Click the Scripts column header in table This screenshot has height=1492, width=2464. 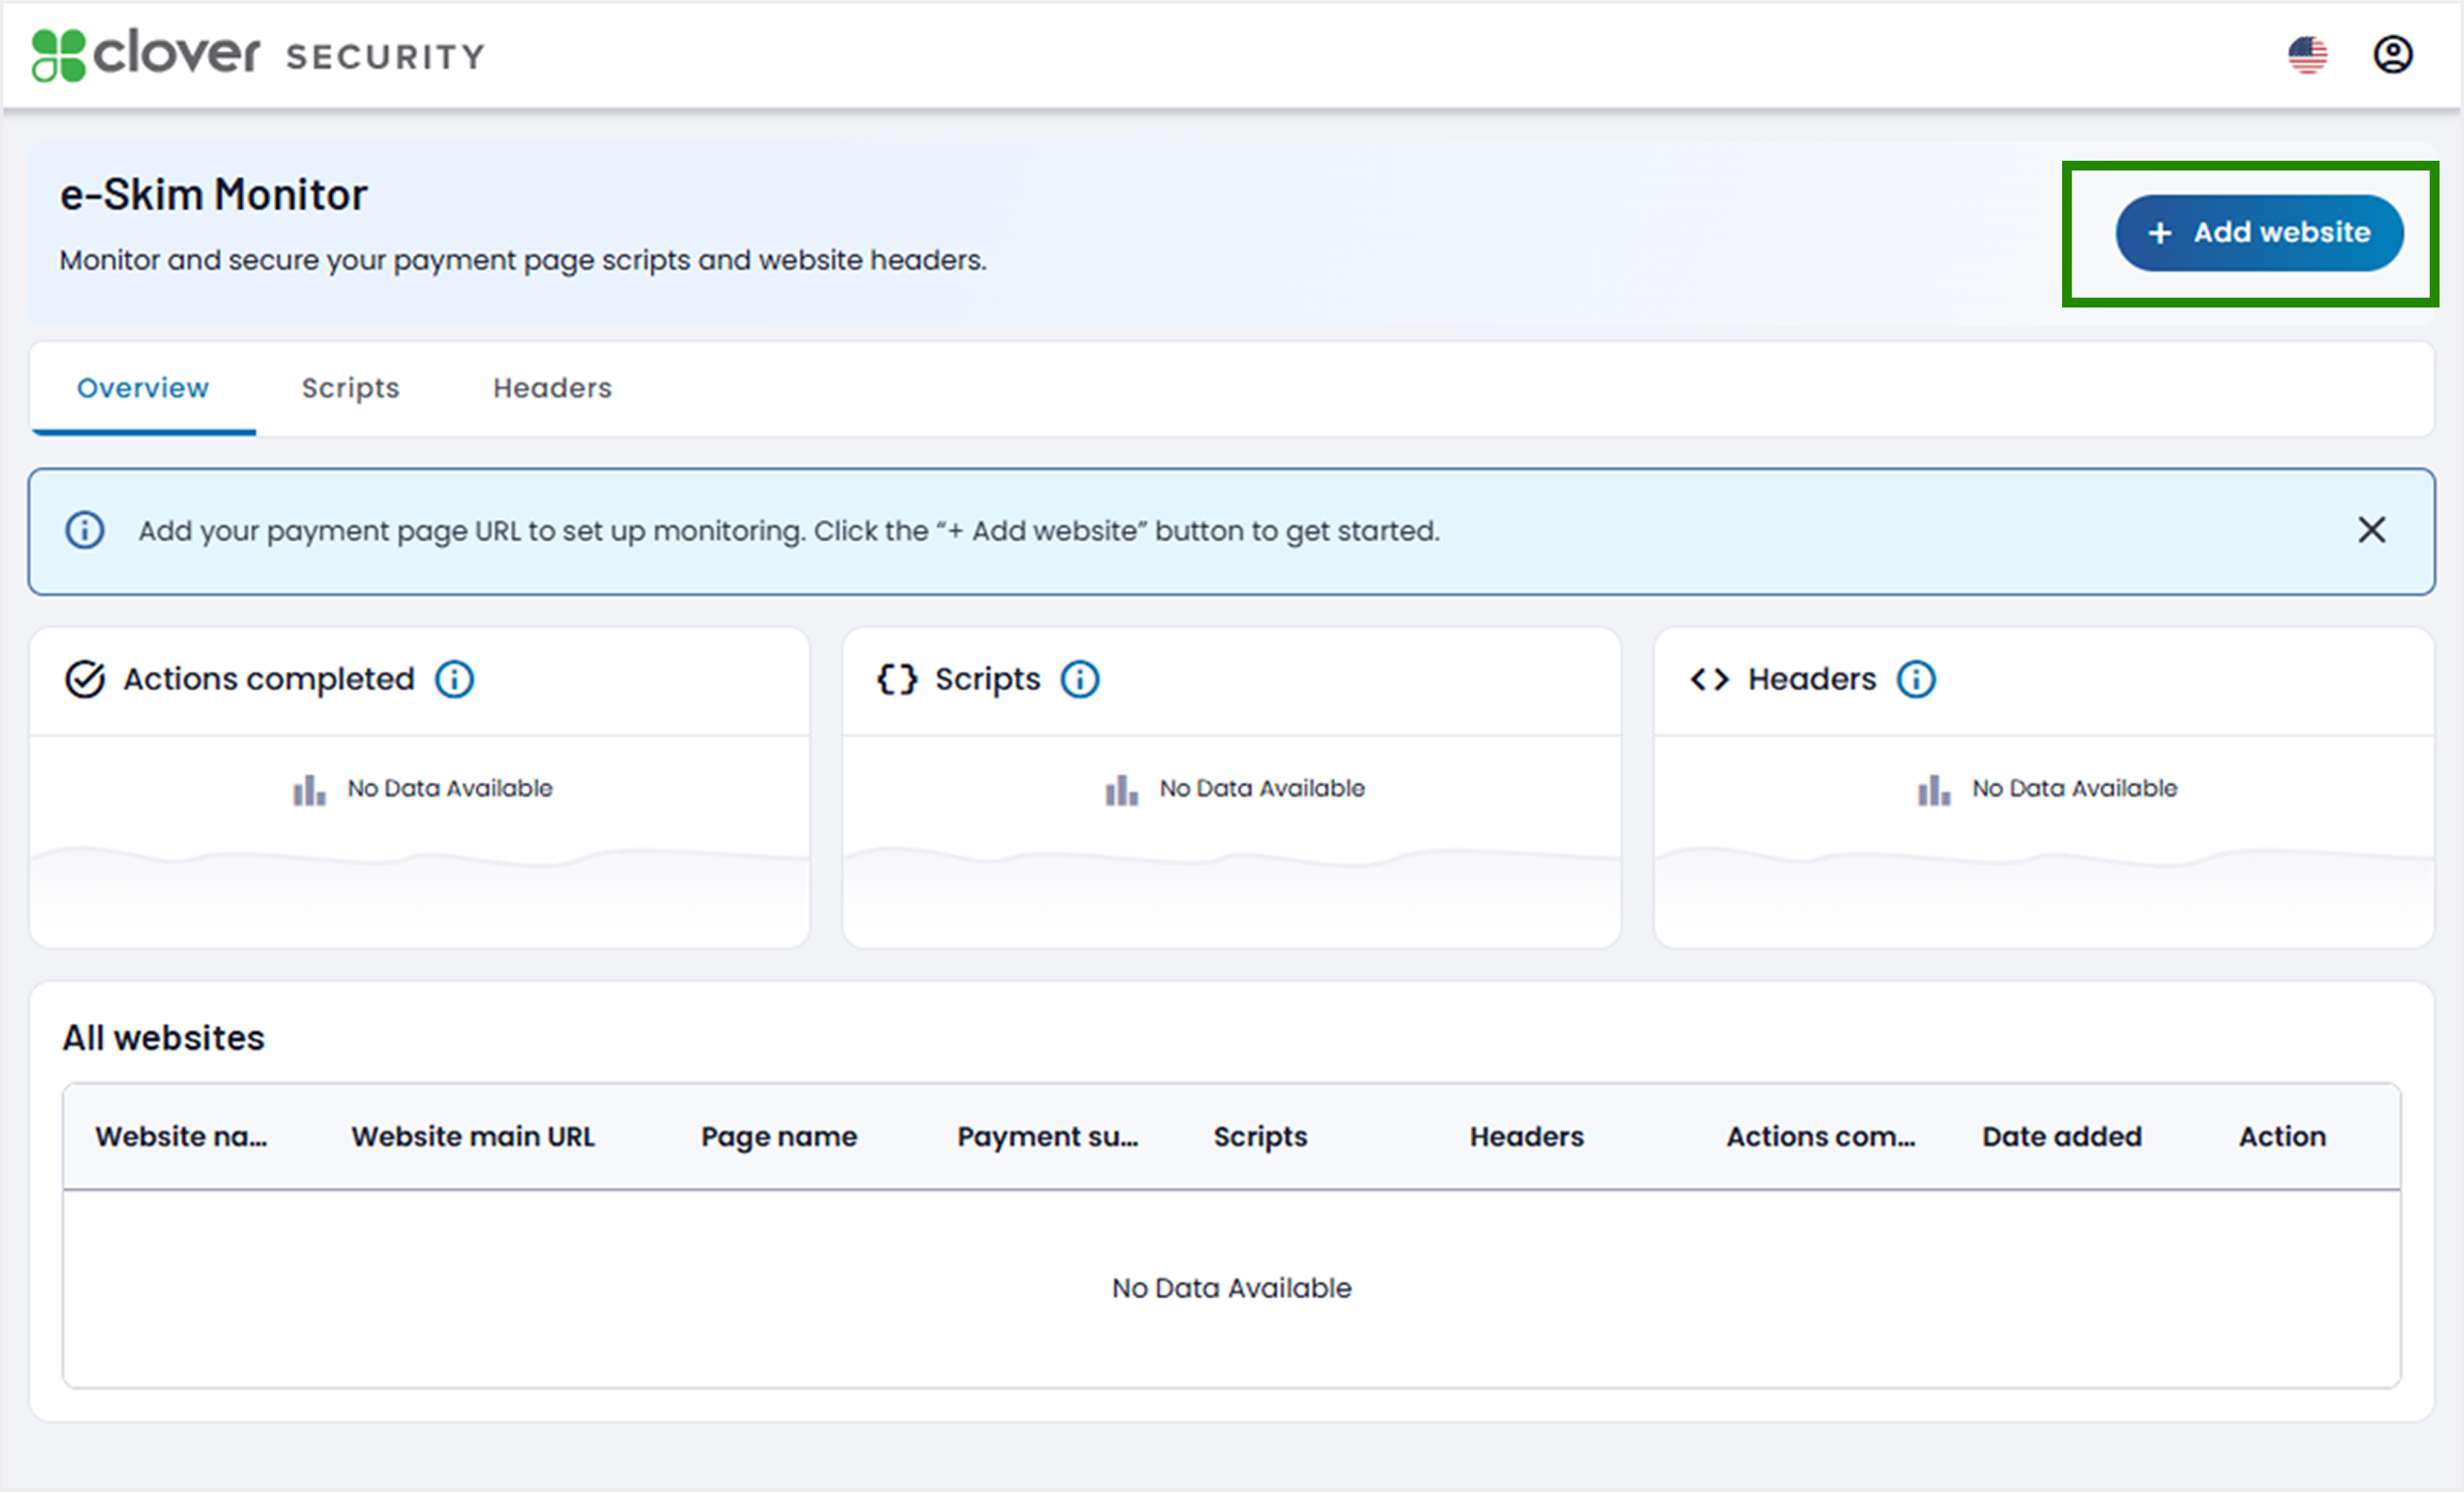click(1260, 1137)
